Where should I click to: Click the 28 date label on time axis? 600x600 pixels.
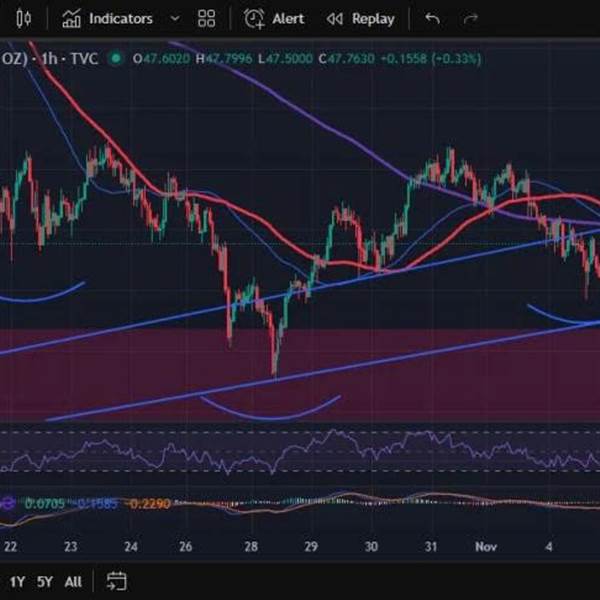coord(251,546)
